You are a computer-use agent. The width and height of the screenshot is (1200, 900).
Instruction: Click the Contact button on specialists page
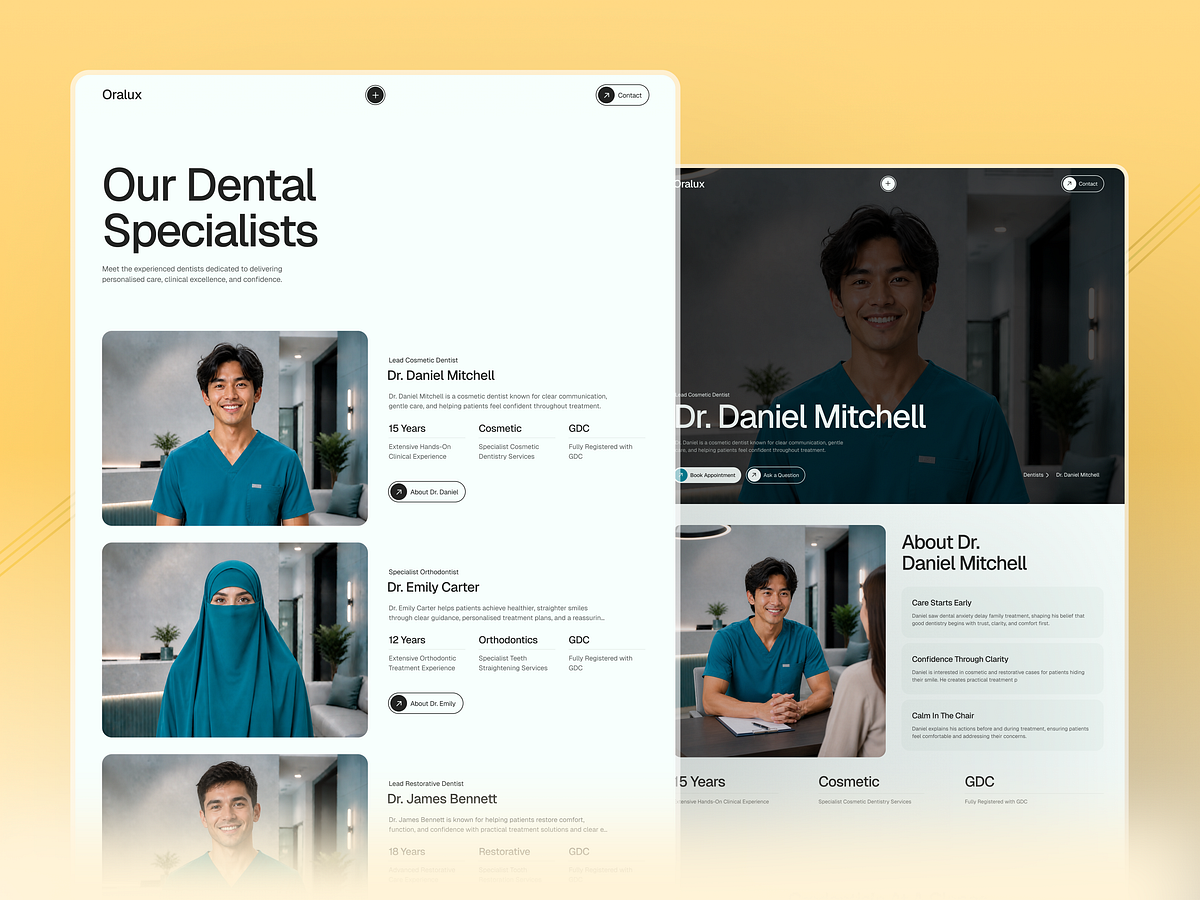(x=622, y=95)
